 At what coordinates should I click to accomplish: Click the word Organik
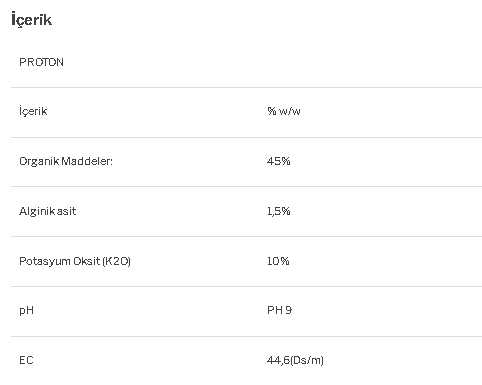coord(39,161)
